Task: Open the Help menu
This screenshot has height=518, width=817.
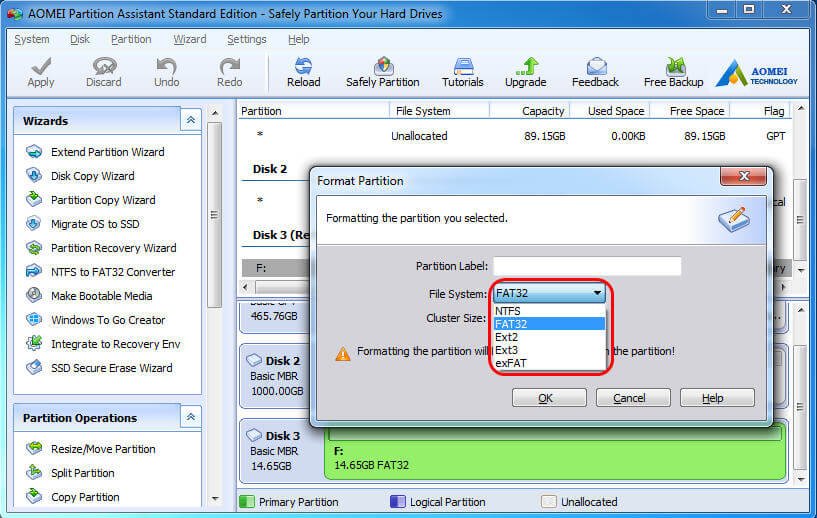Action: tap(299, 39)
